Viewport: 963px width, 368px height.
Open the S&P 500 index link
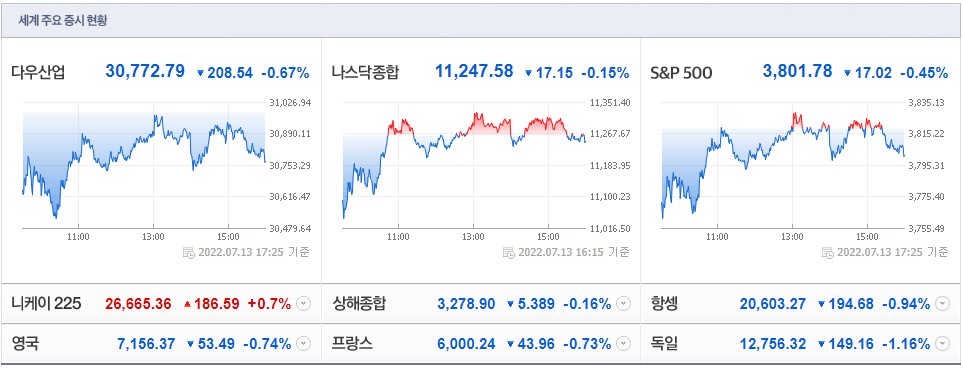[680, 73]
